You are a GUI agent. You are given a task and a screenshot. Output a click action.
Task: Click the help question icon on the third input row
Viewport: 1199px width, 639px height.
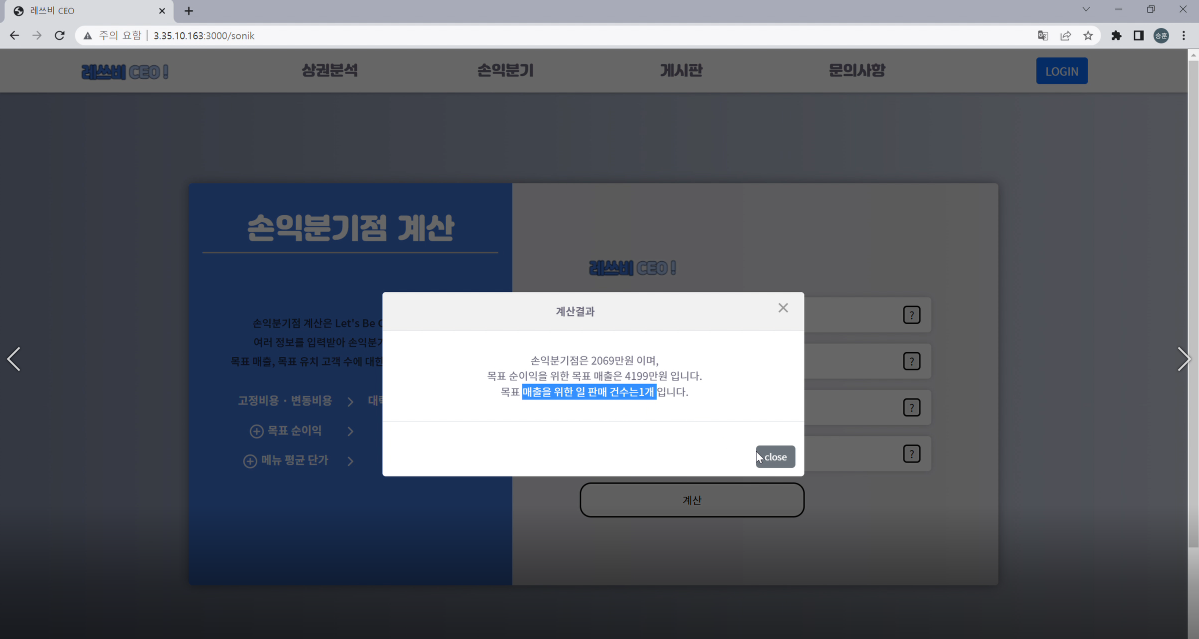click(x=911, y=407)
